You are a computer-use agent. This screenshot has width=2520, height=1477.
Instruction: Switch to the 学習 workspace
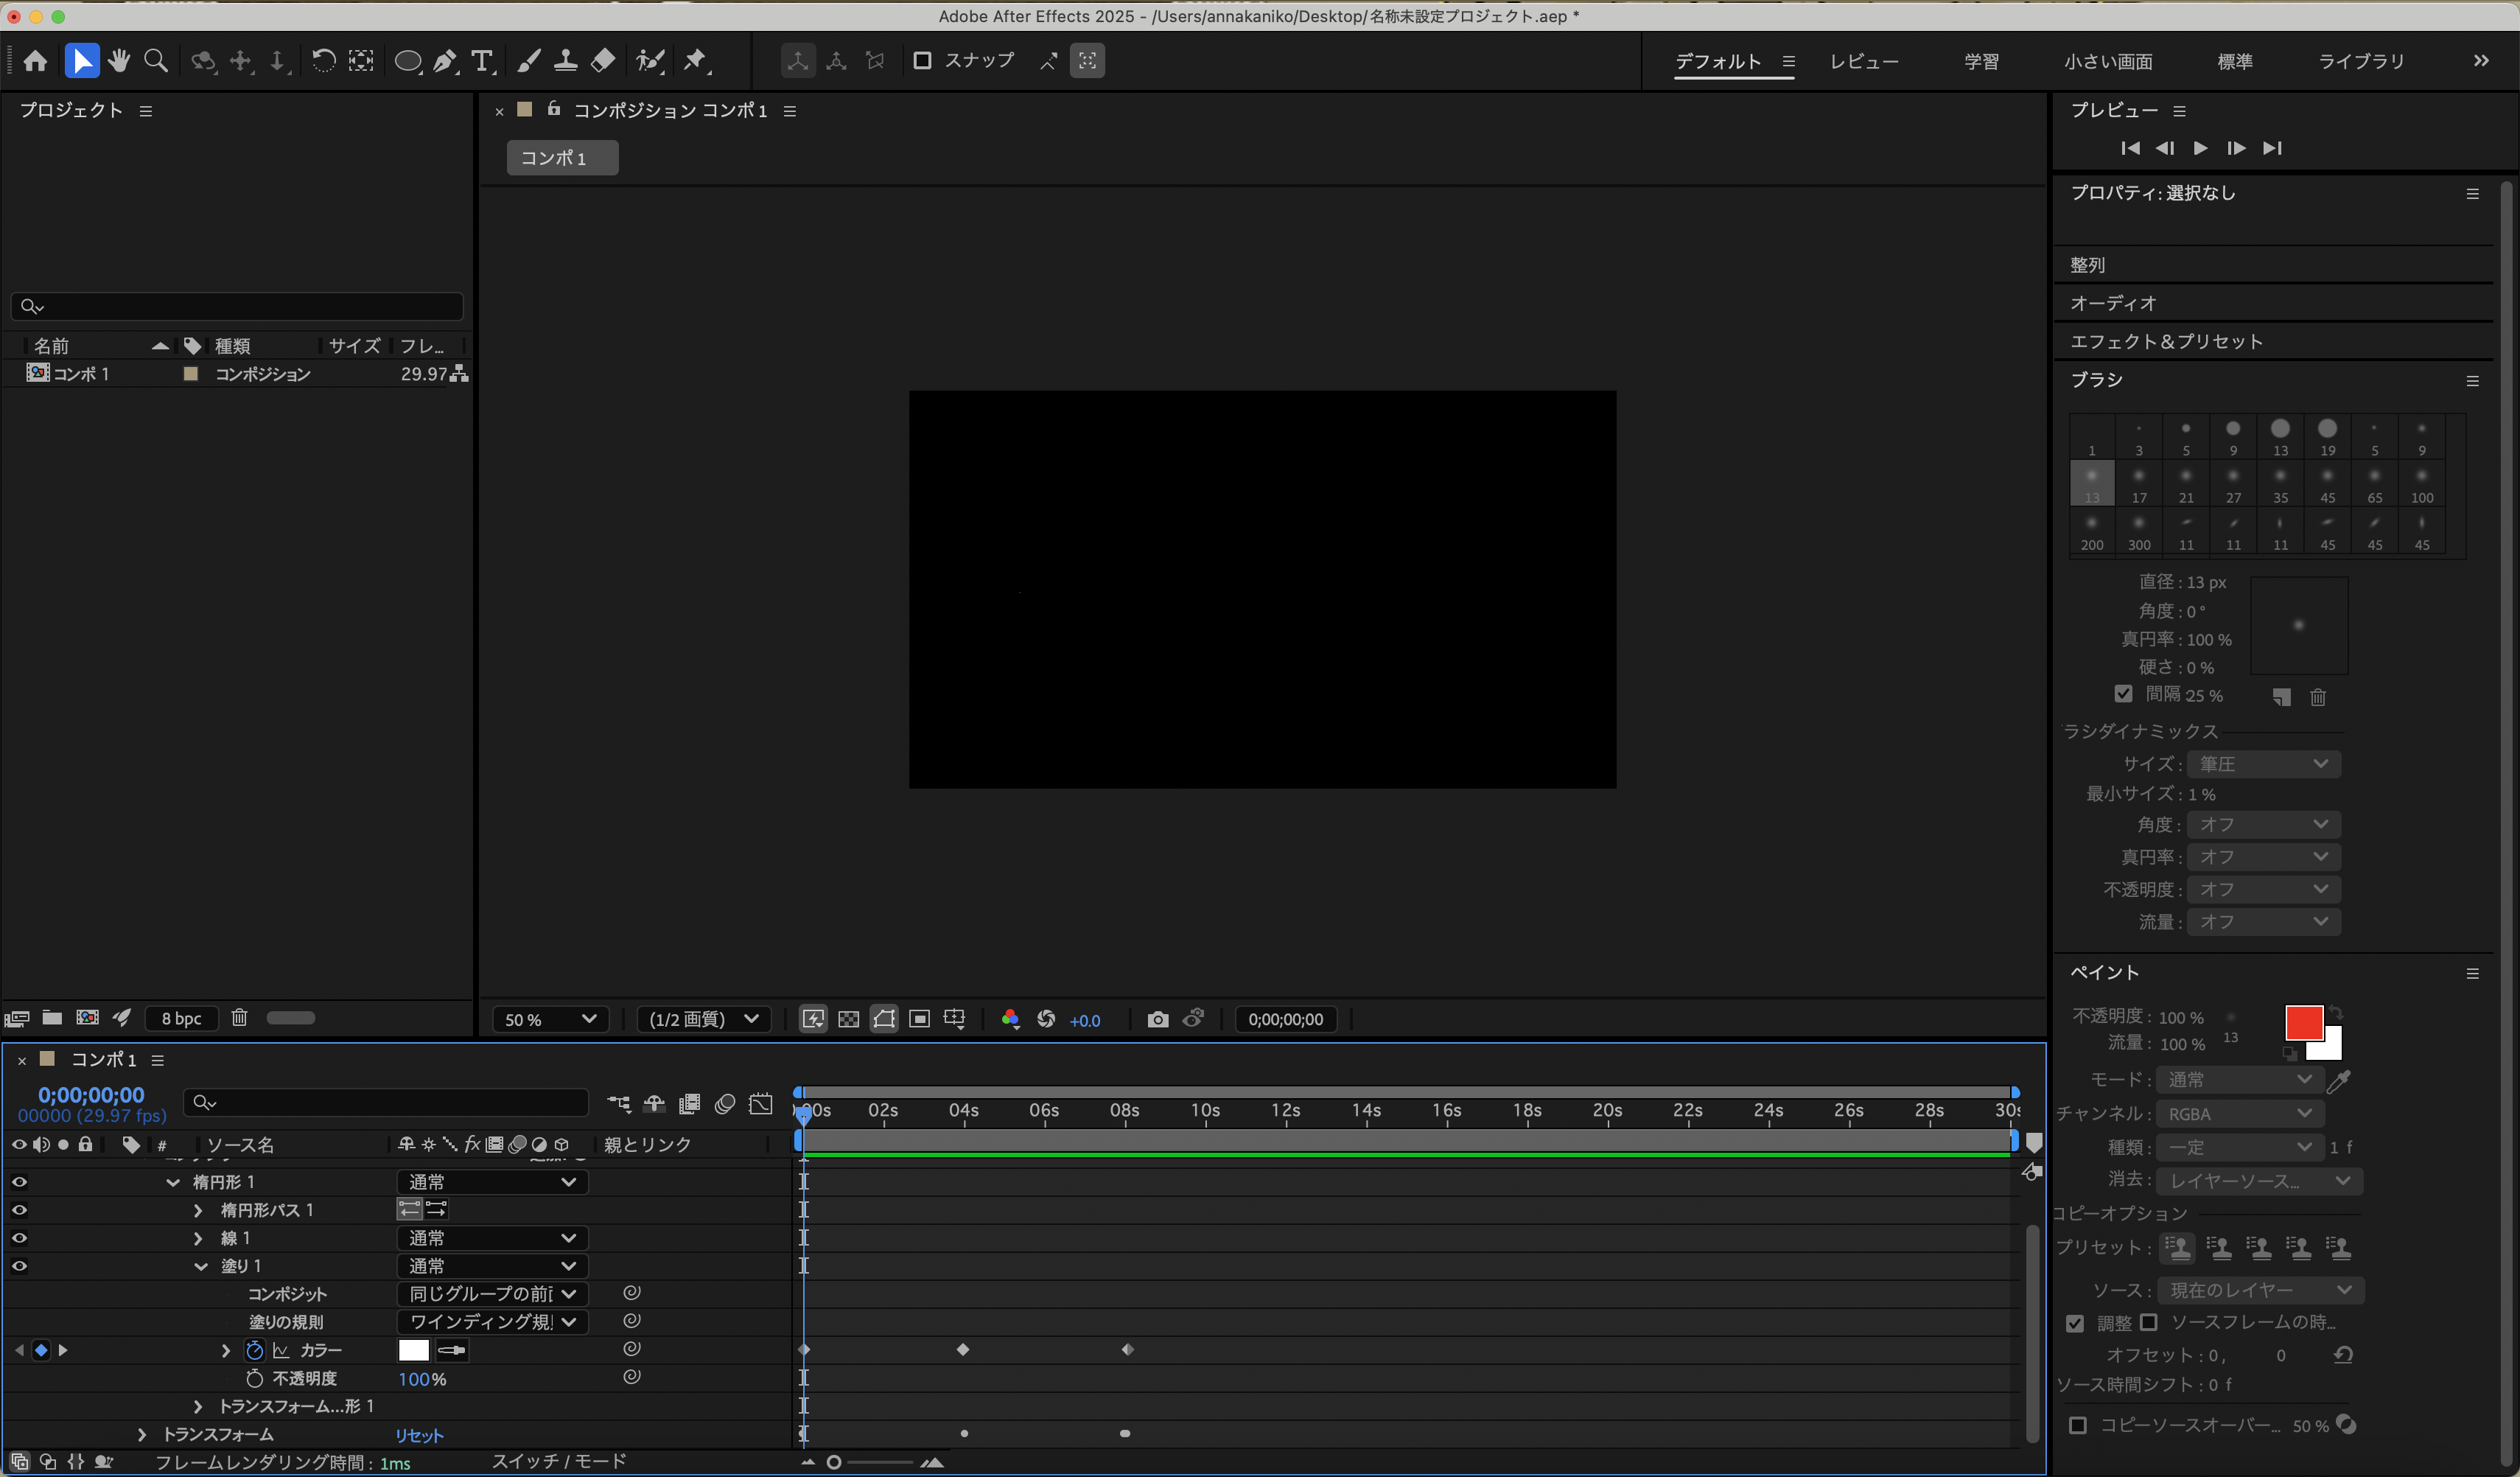point(1982,61)
